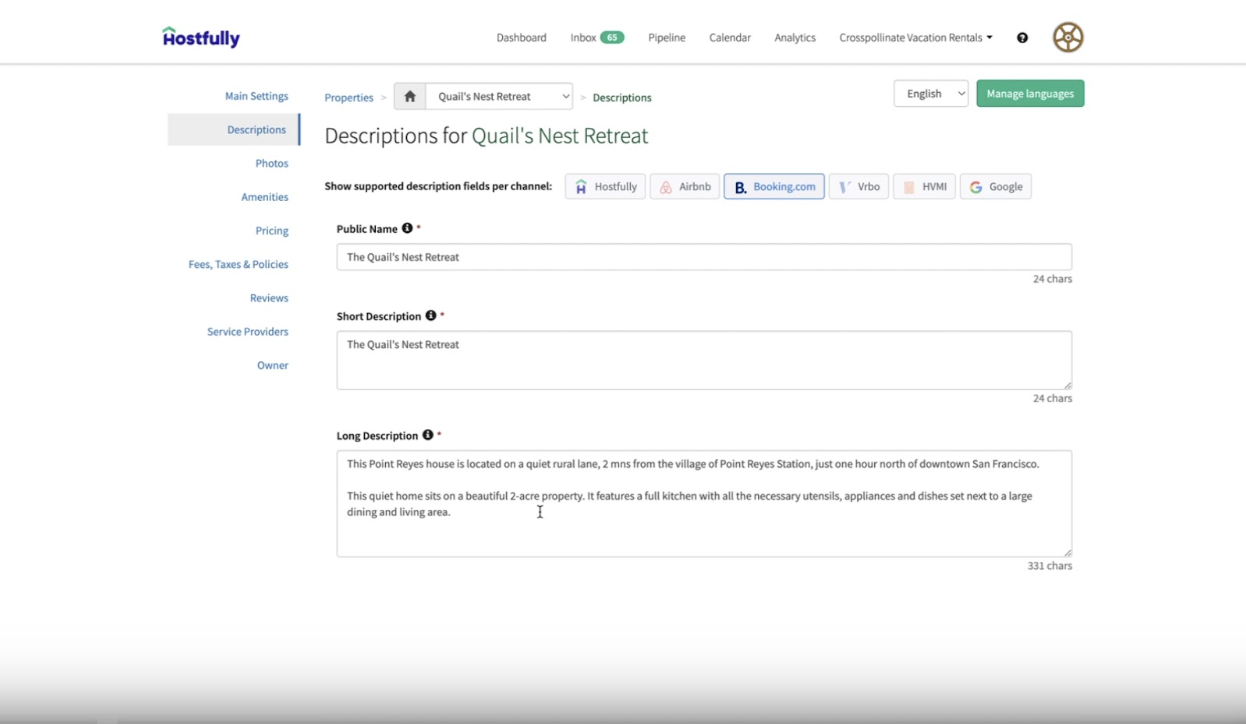
Task: Click the Manage languages button
Action: (1030, 94)
